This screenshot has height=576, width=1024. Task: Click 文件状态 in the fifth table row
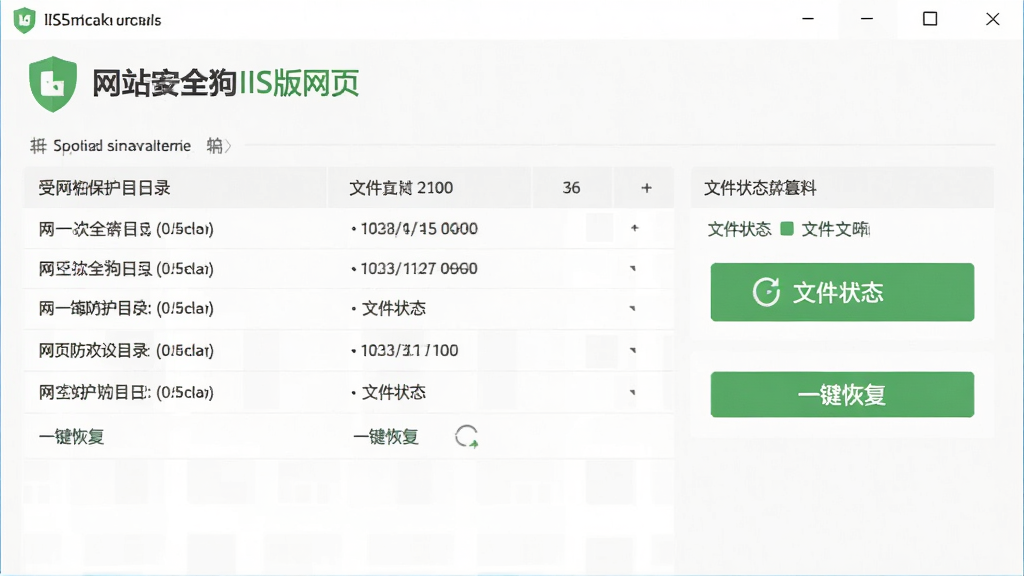pyautogui.click(x=394, y=392)
